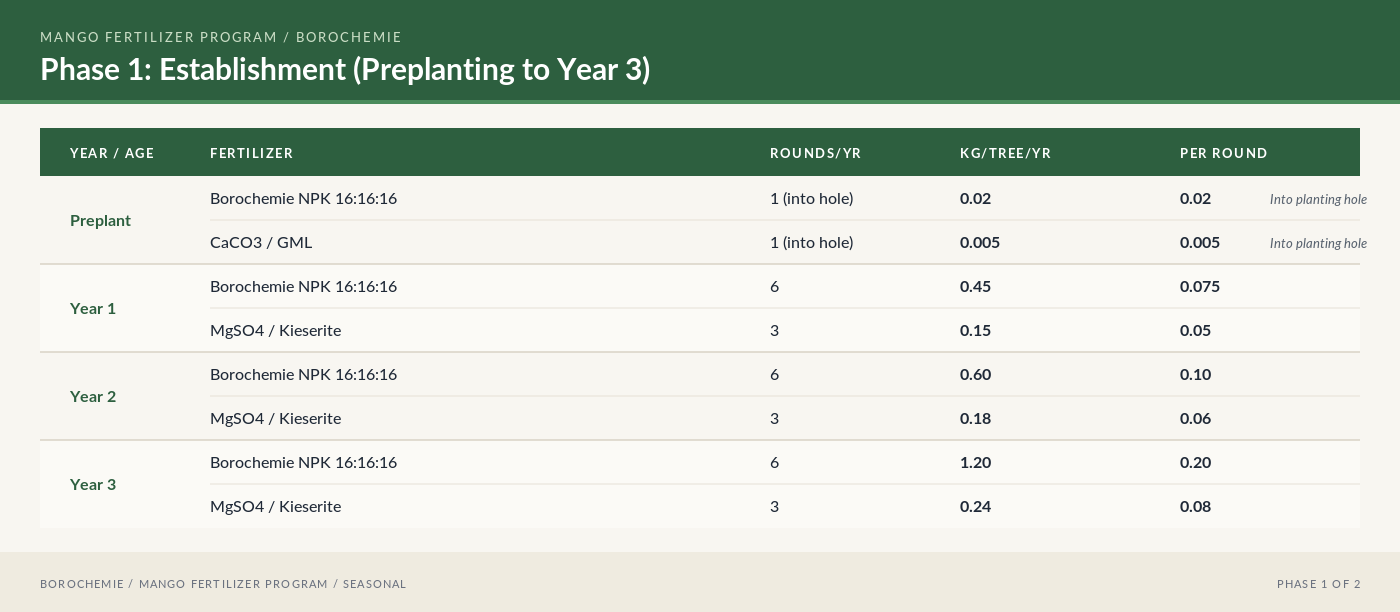Click the Phase 1 Establishment title
1400x612 pixels.
[x=345, y=69]
